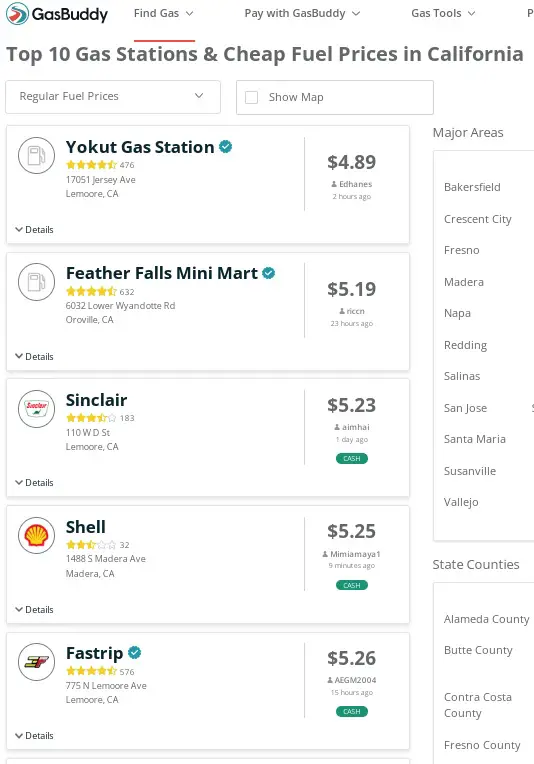Open the Pay with GasBuddy menu

point(302,13)
